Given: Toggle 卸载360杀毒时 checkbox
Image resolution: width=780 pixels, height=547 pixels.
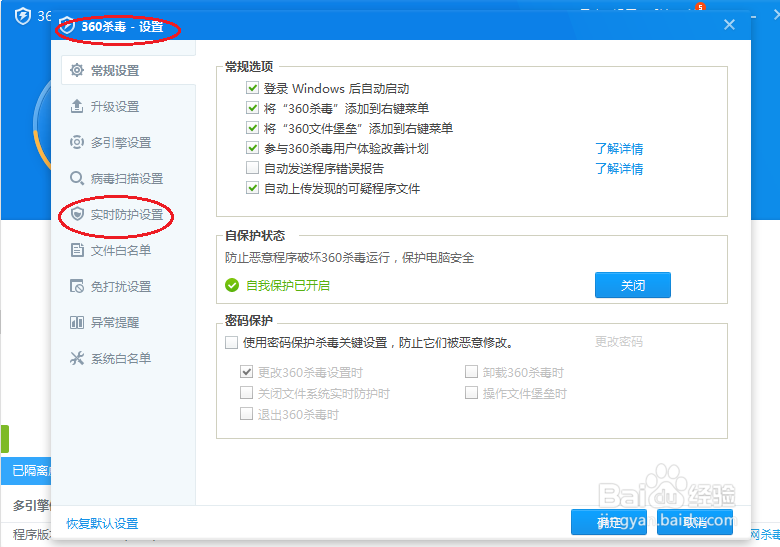Looking at the screenshot, I should pos(471,371).
